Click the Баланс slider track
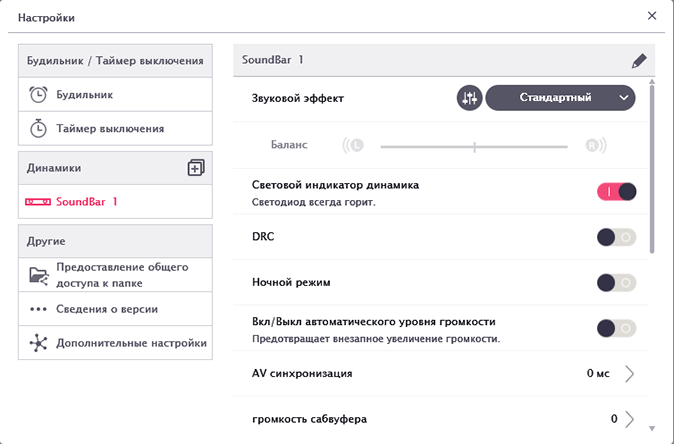Viewport: 674px width, 444px height. pyautogui.click(x=475, y=146)
